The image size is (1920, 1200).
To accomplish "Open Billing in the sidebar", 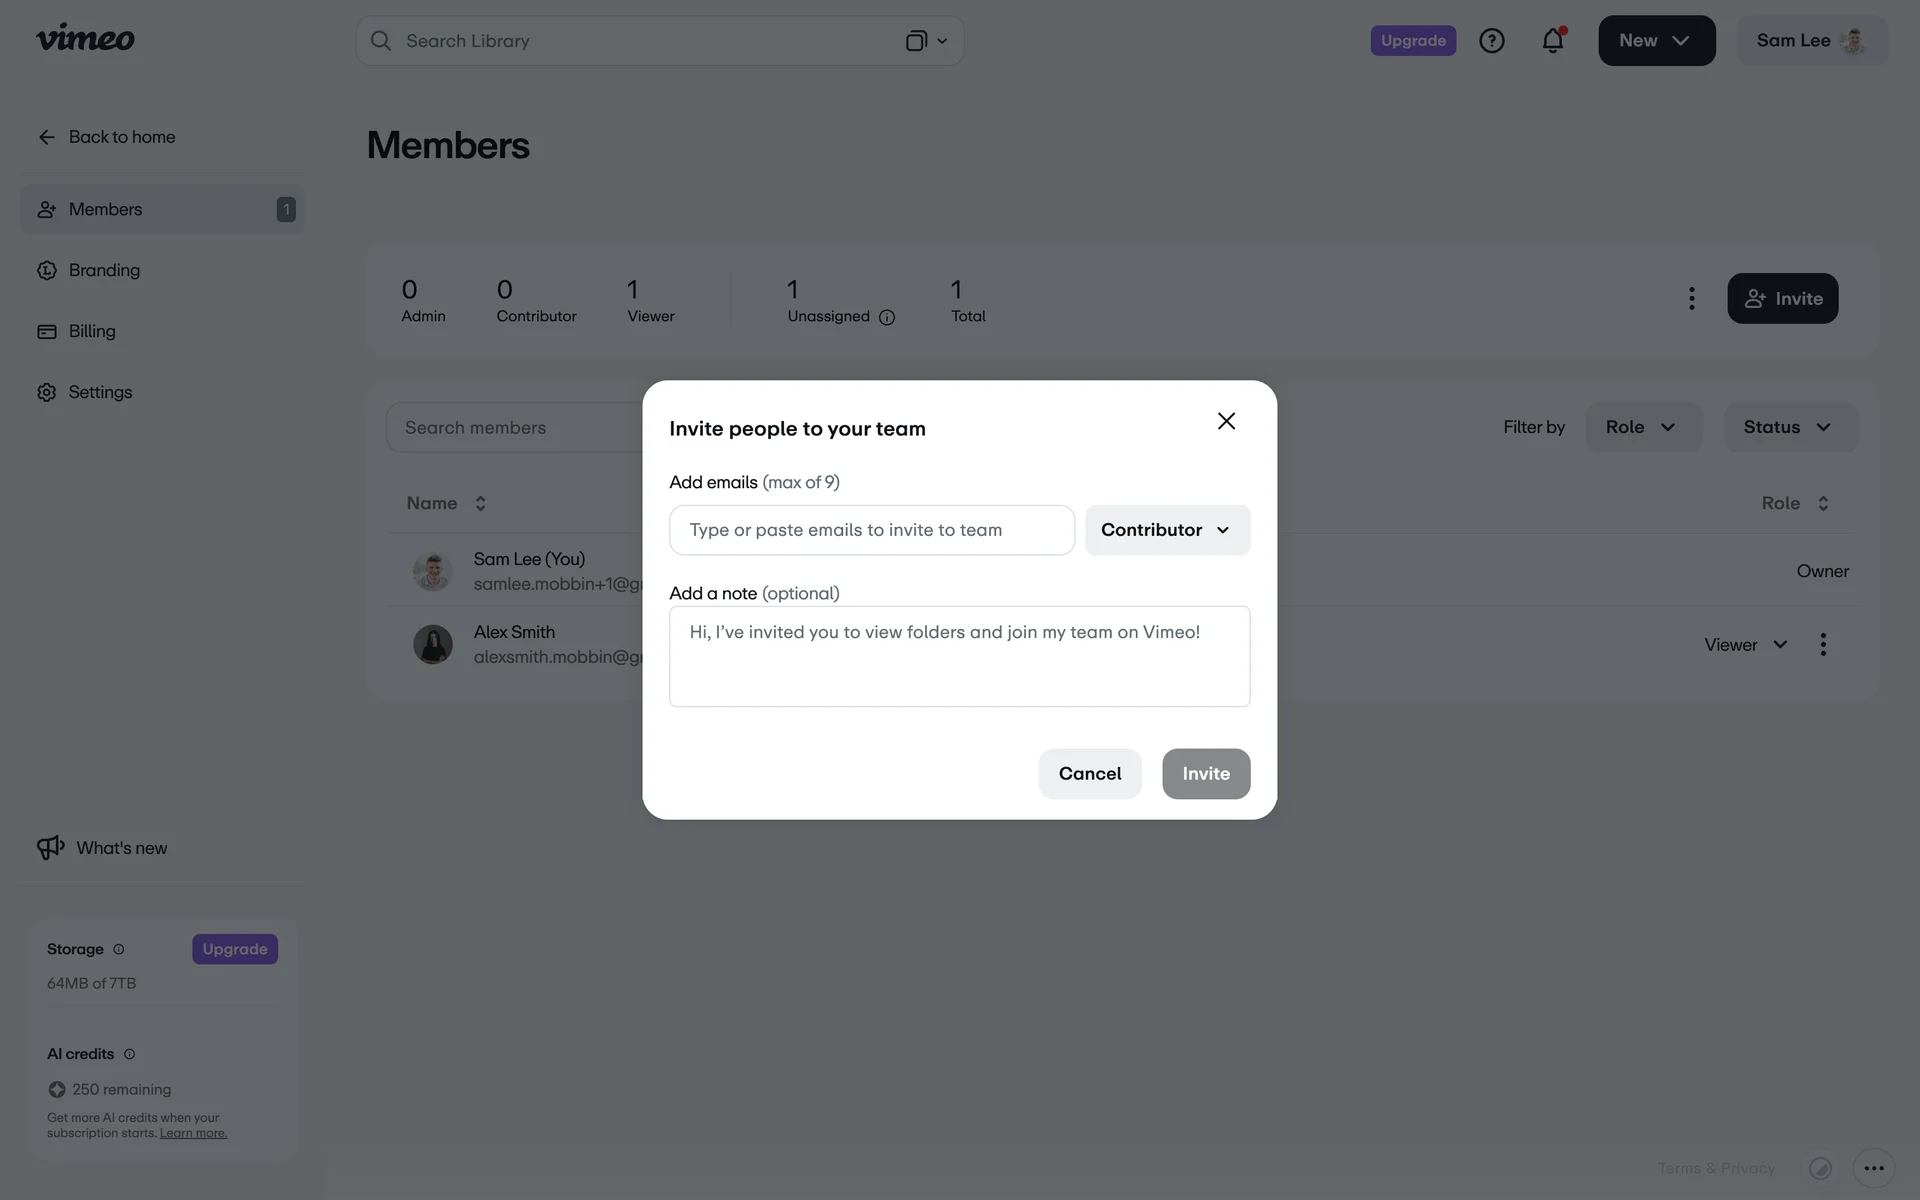I will (x=92, y=331).
